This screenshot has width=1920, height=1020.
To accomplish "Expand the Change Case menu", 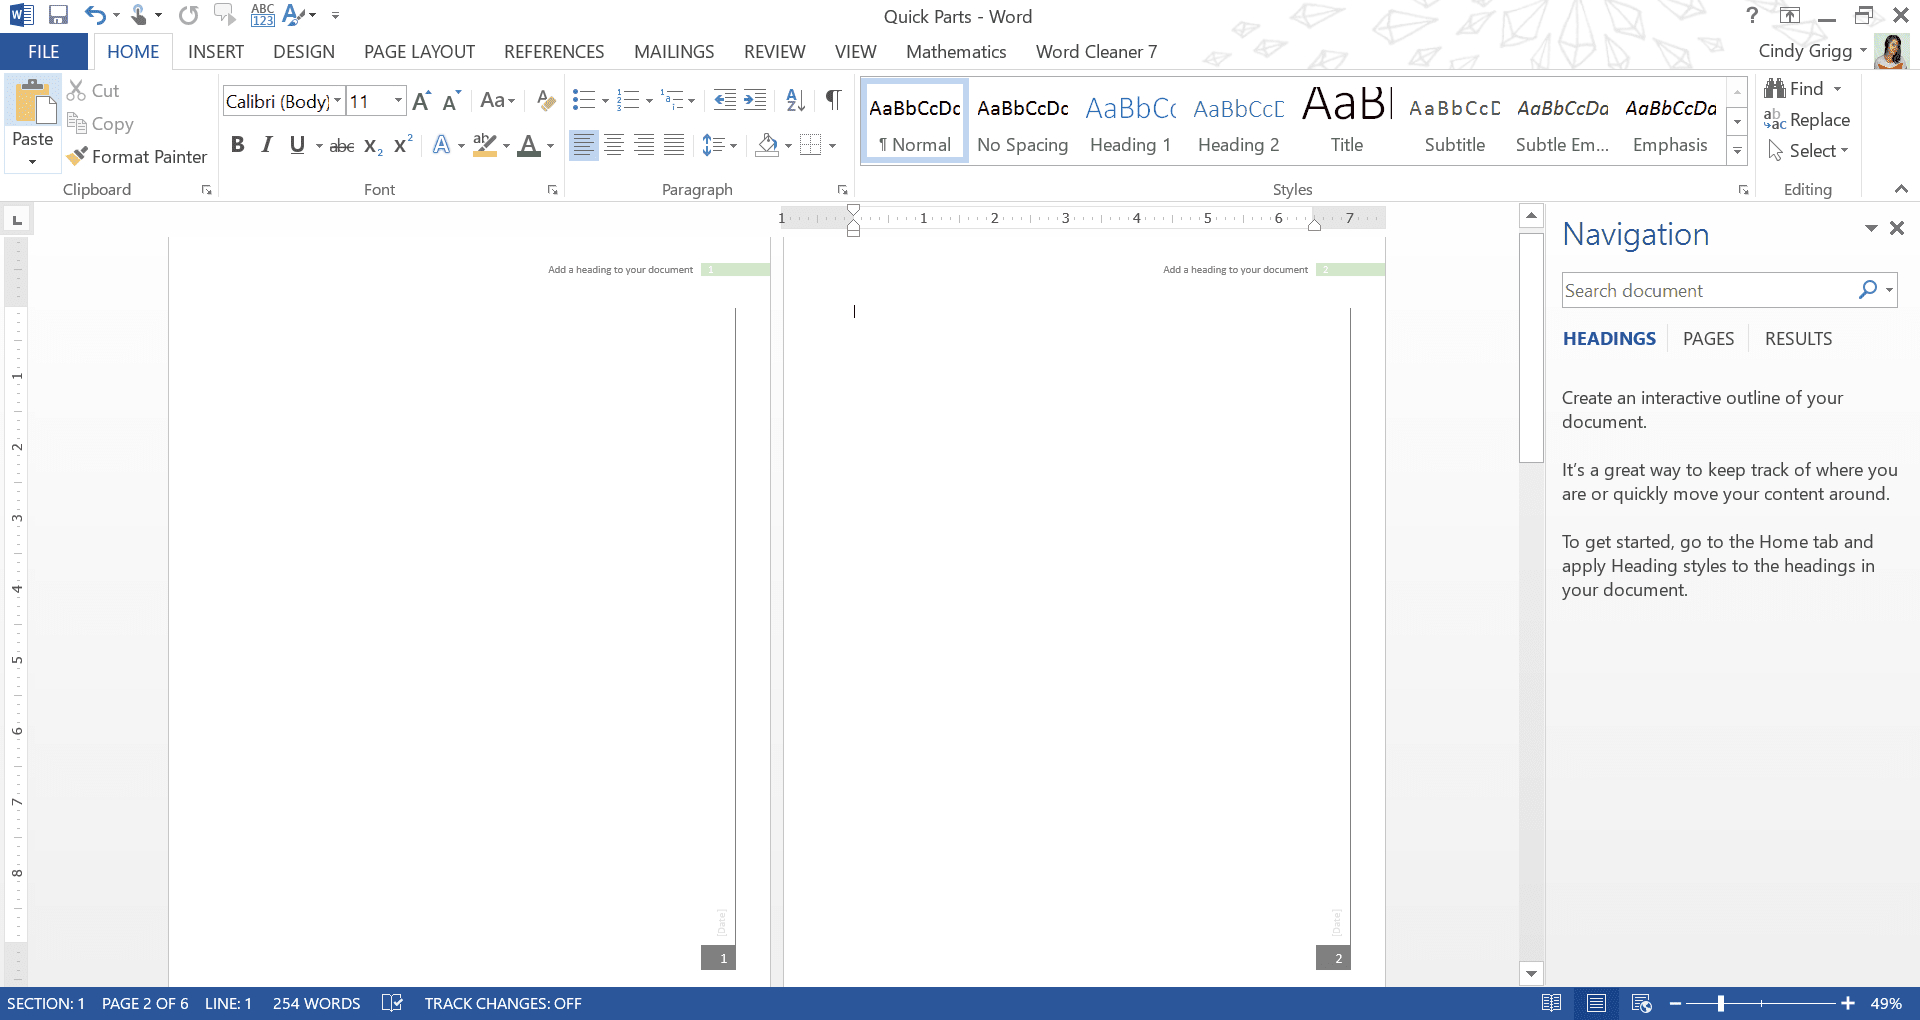I will point(497,100).
